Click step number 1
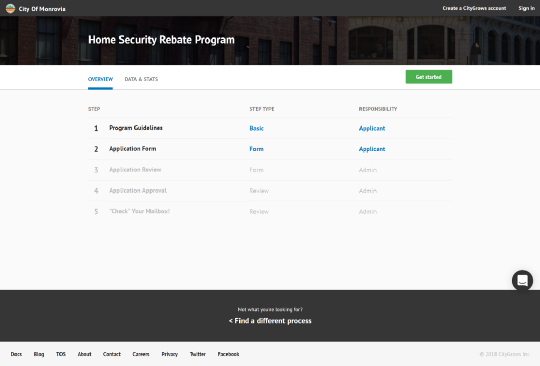540x366 pixels. (x=96, y=128)
